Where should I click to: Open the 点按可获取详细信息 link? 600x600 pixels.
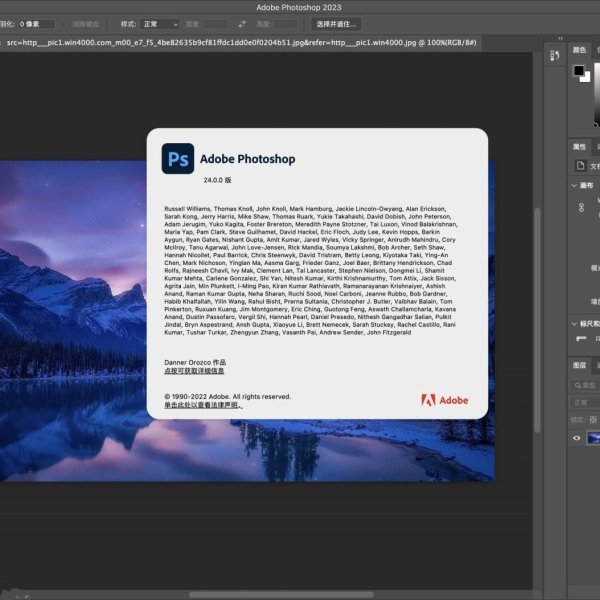point(194,371)
